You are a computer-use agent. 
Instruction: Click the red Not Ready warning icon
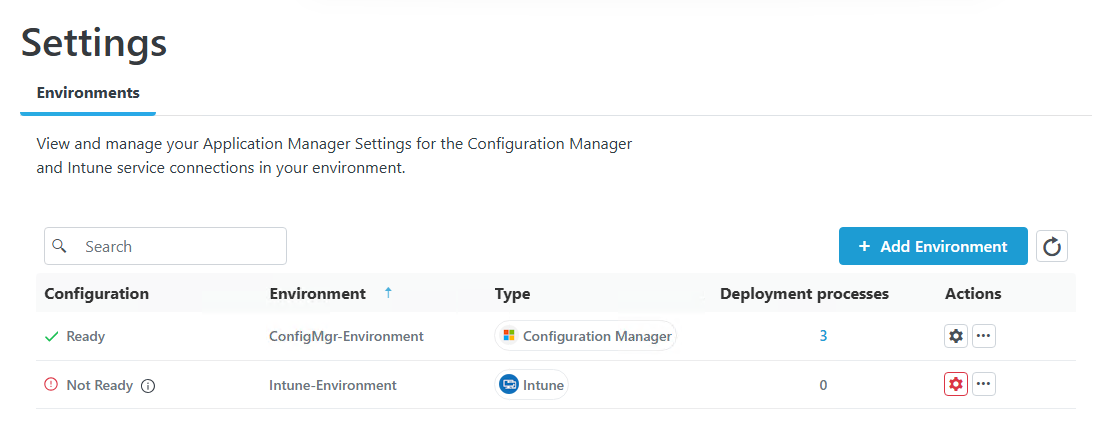(x=52, y=385)
